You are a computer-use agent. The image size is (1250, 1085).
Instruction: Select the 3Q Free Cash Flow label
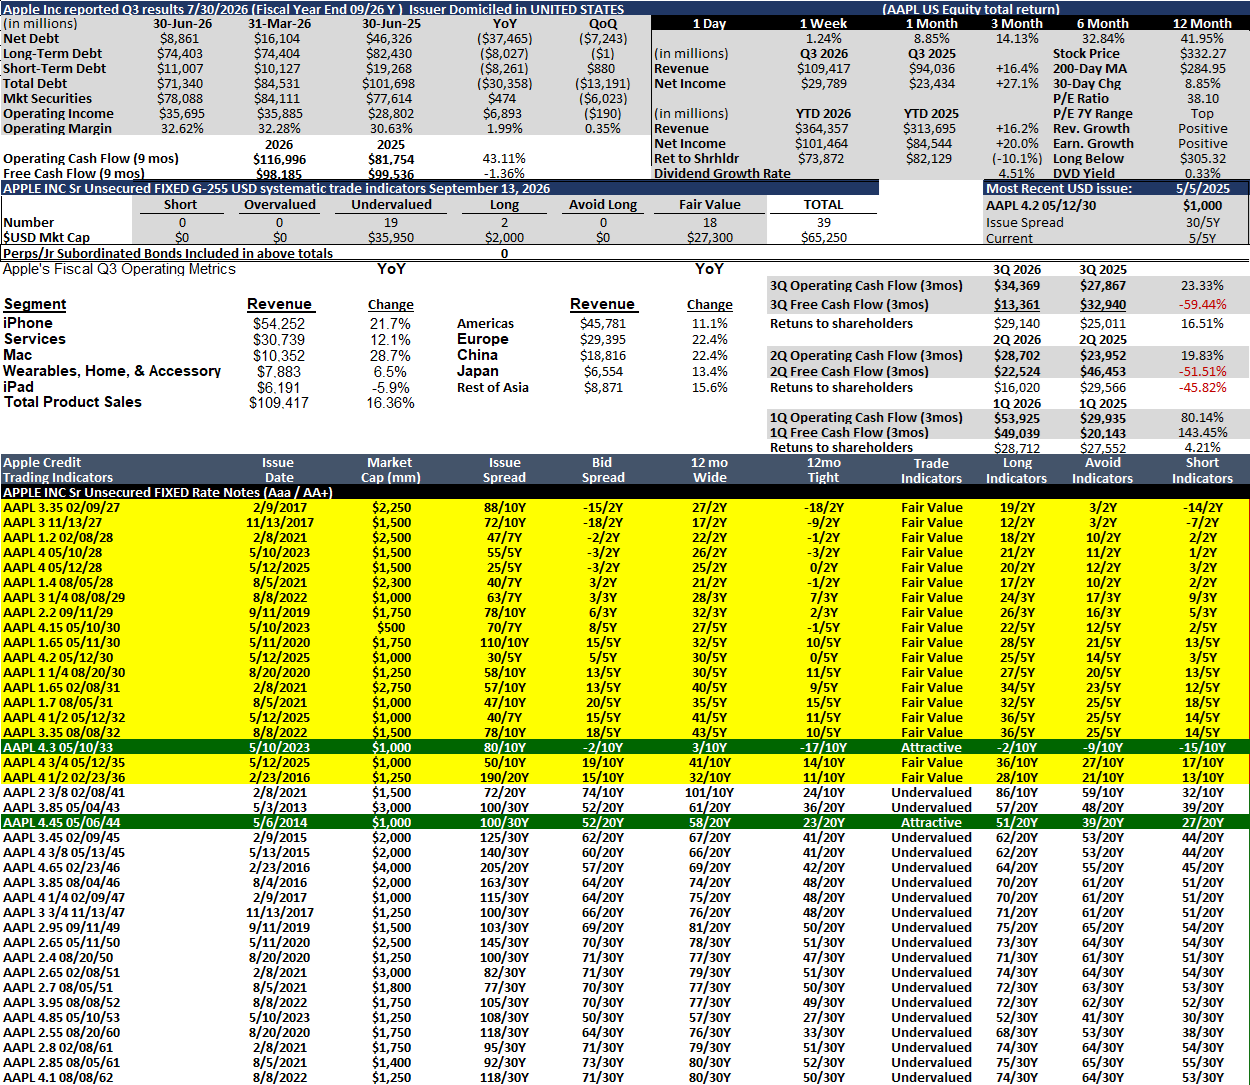[849, 304]
